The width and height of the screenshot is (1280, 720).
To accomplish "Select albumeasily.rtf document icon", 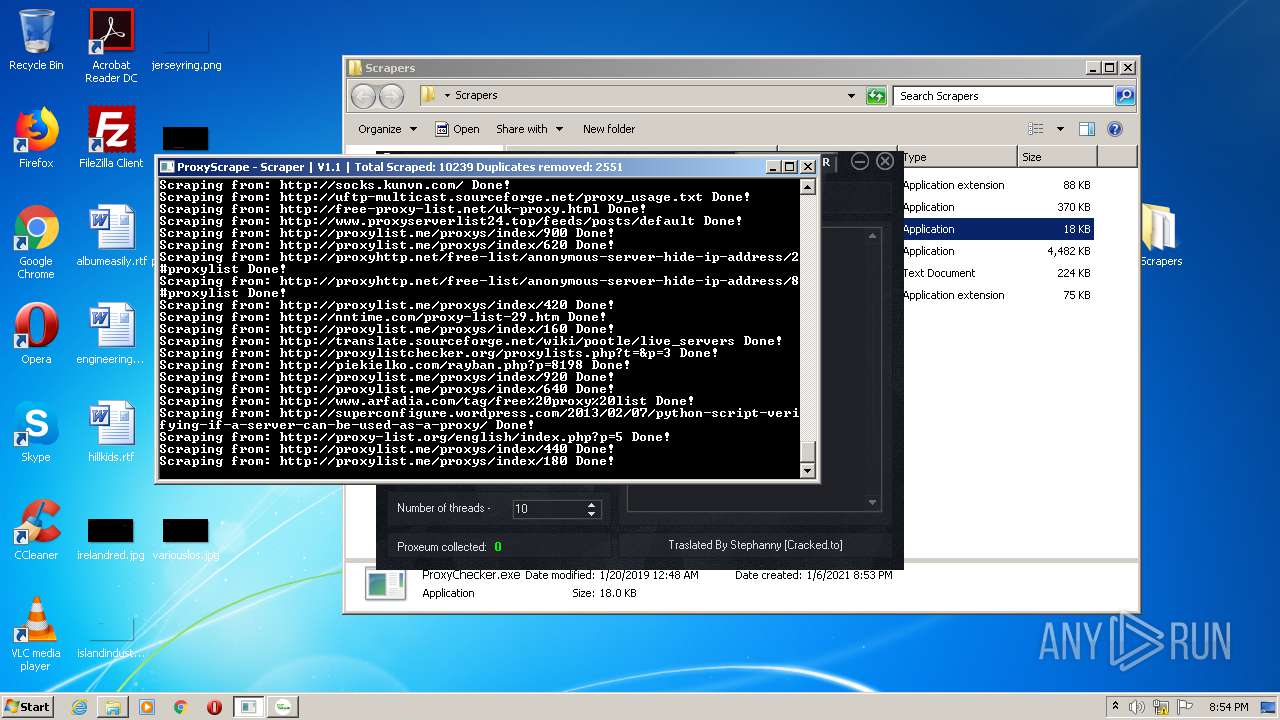I will (x=111, y=236).
